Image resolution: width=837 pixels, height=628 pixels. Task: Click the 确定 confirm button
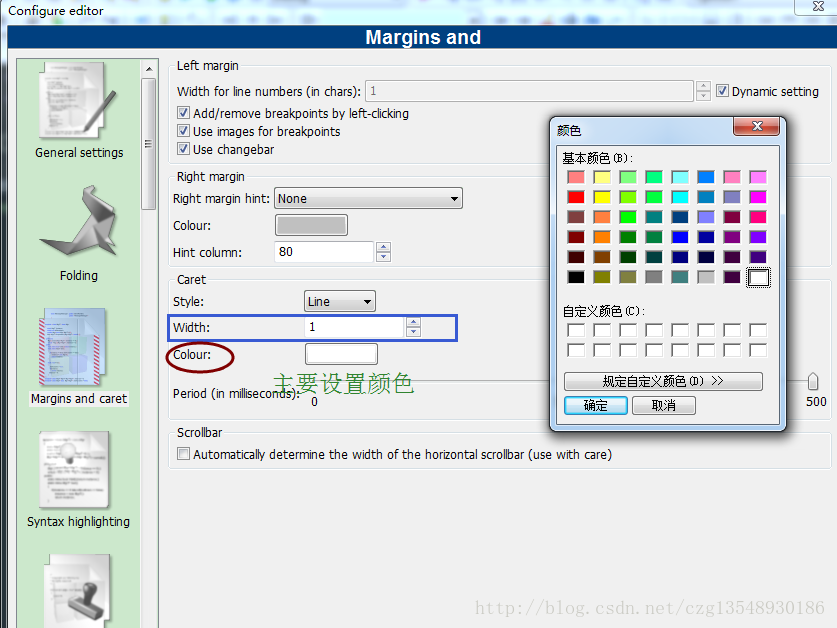point(596,405)
